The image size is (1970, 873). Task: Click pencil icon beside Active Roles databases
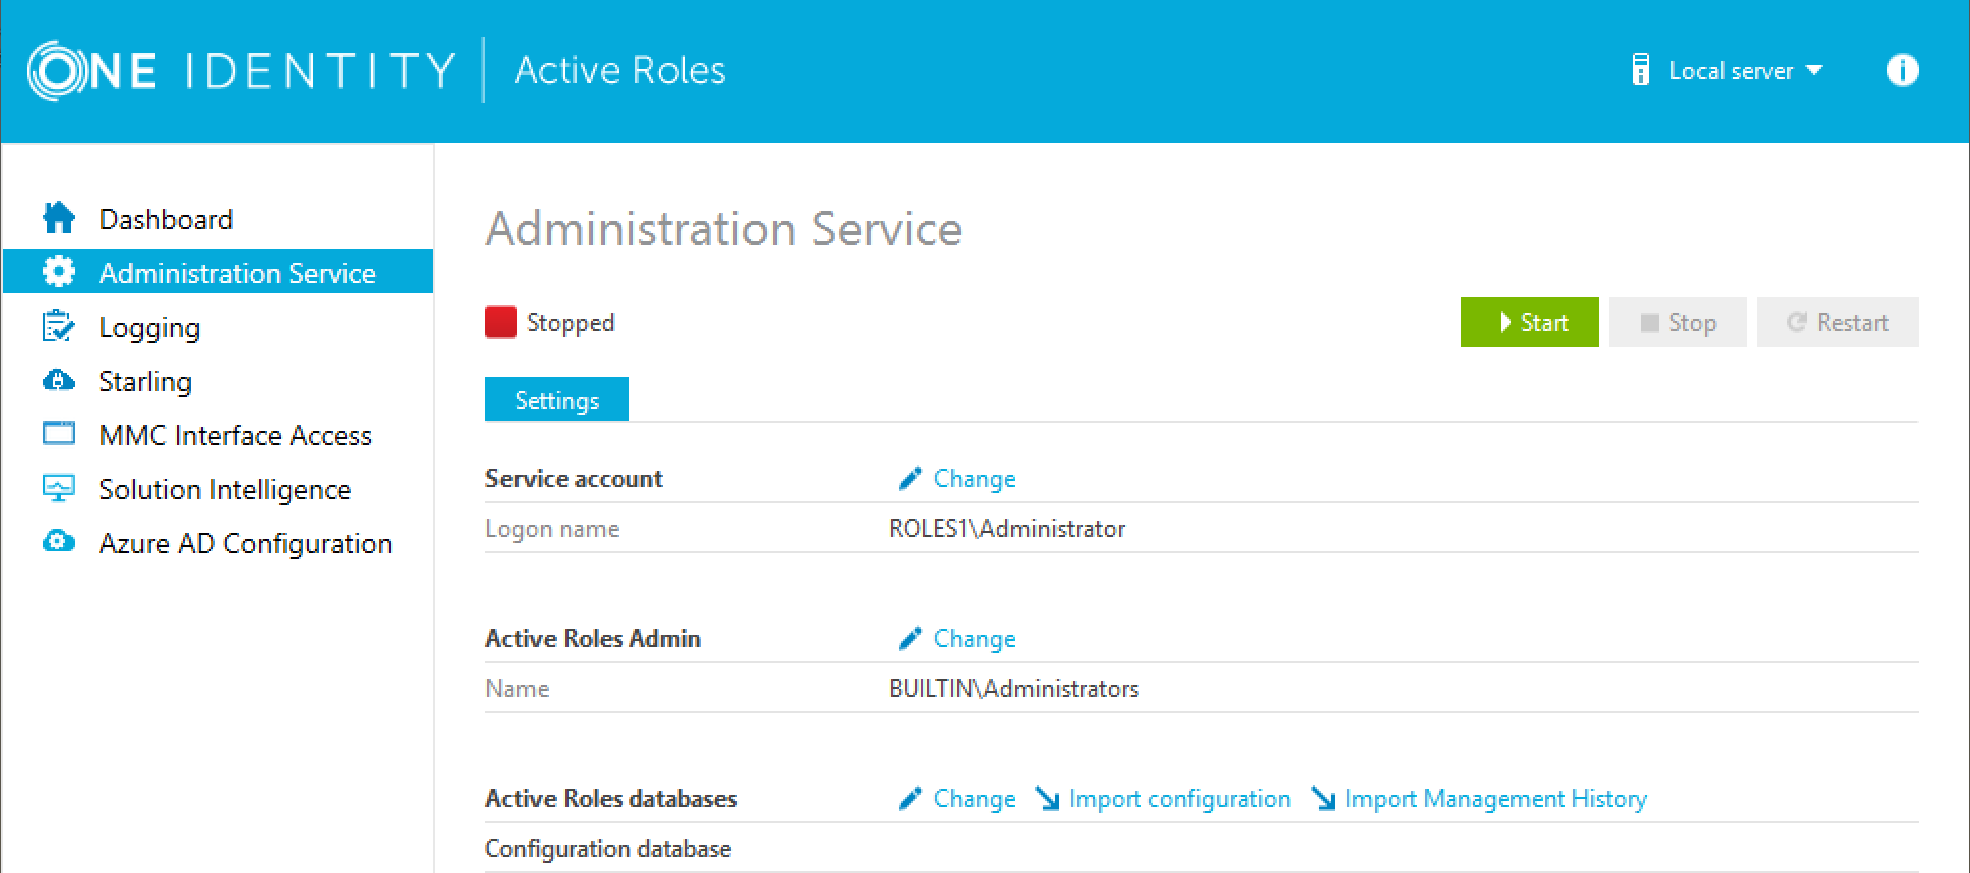click(x=909, y=799)
